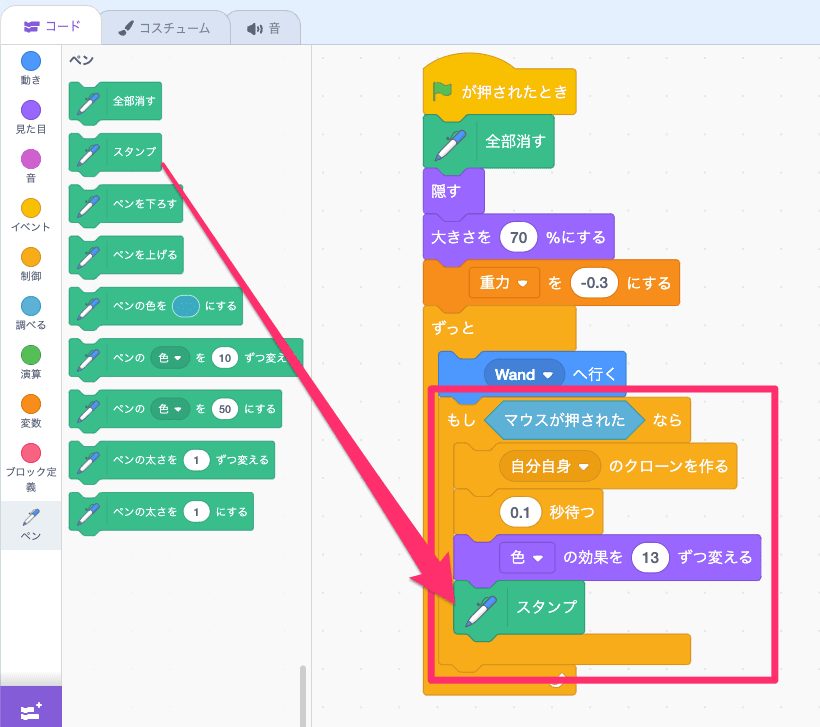The image size is (820, 727).
Task: Click the ペンを下ろす block in palette
Action: pyautogui.click(x=144, y=203)
